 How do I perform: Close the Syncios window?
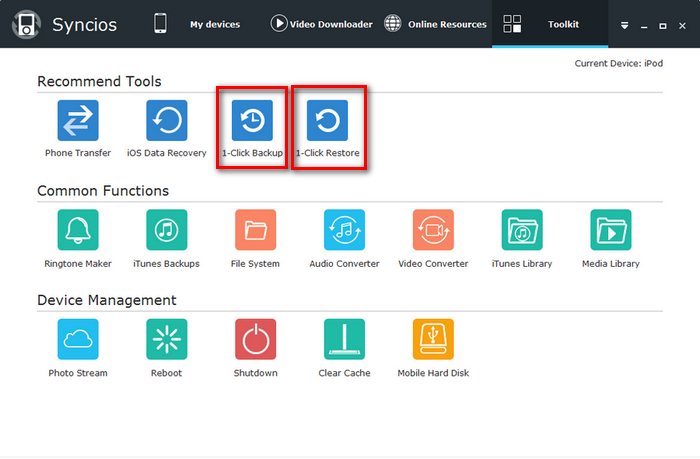pos(682,26)
